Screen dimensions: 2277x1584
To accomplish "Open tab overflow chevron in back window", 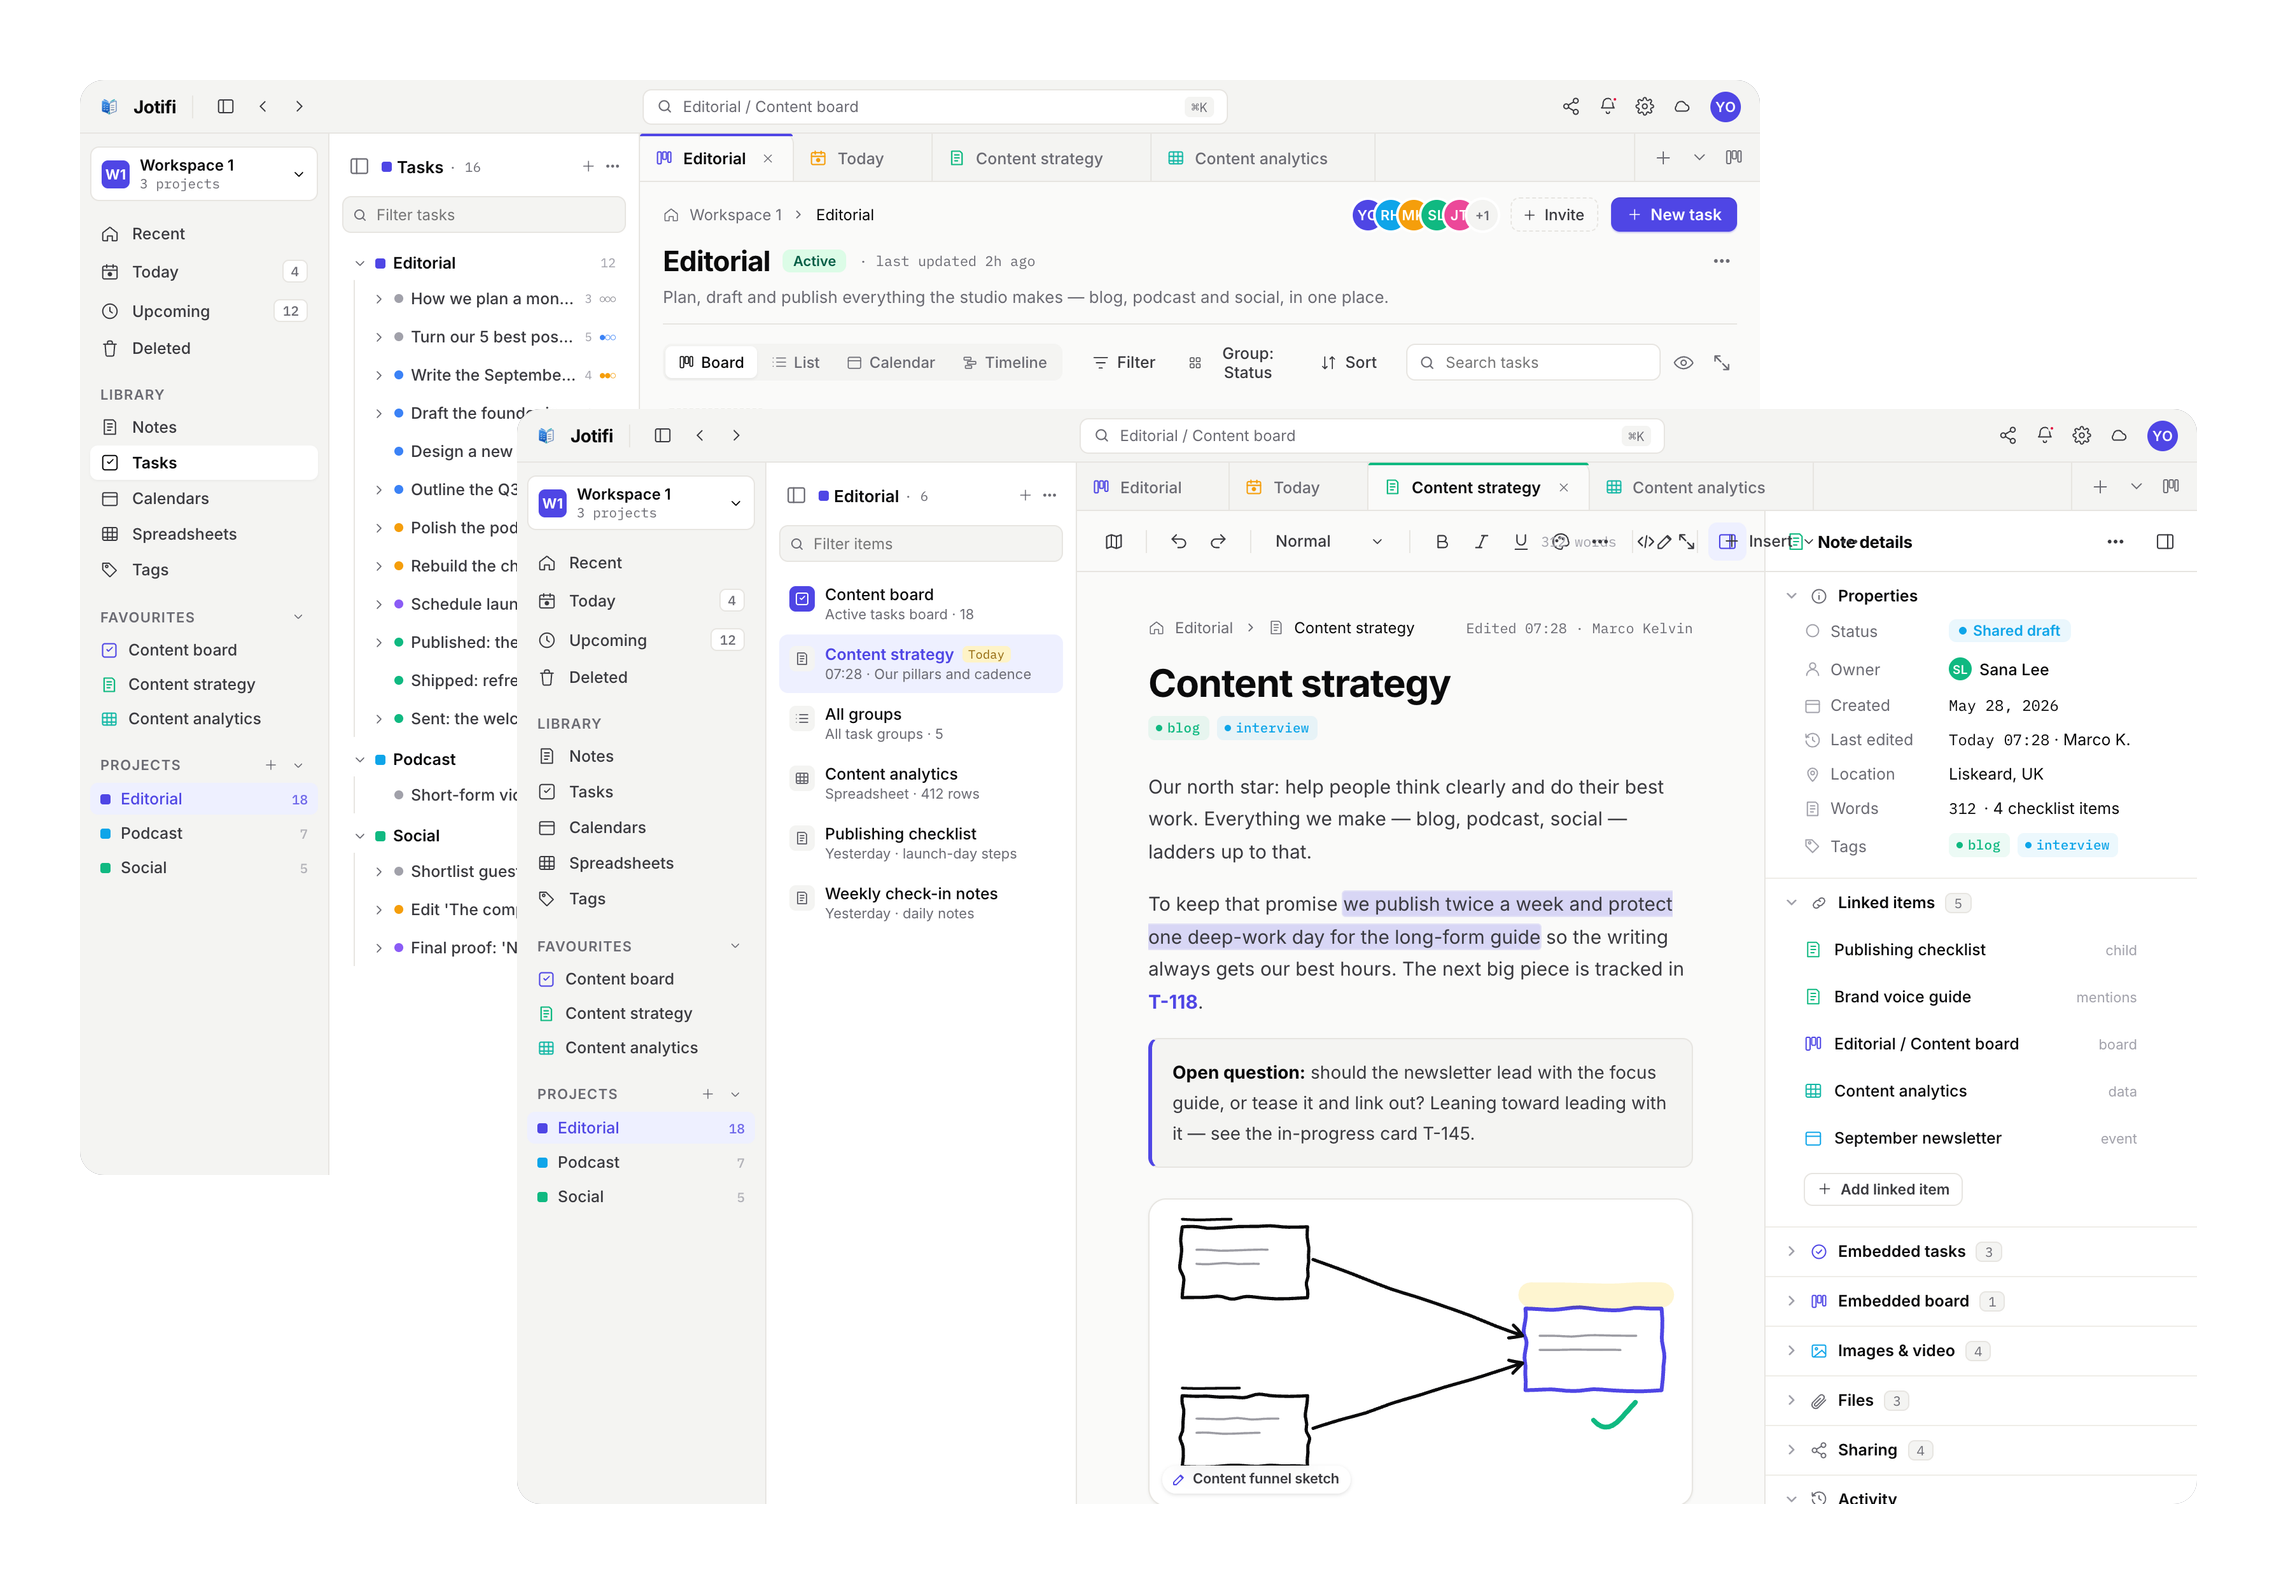I will coord(1698,158).
